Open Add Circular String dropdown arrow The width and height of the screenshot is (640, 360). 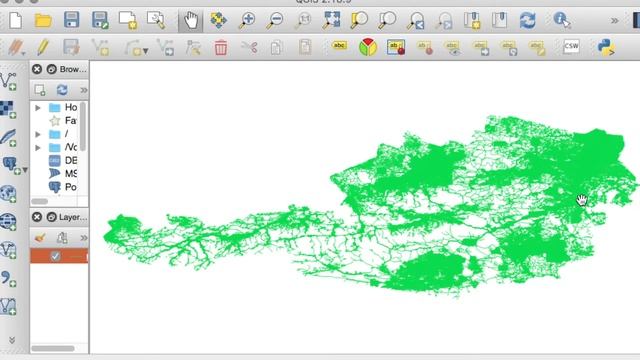pos(145,51)
